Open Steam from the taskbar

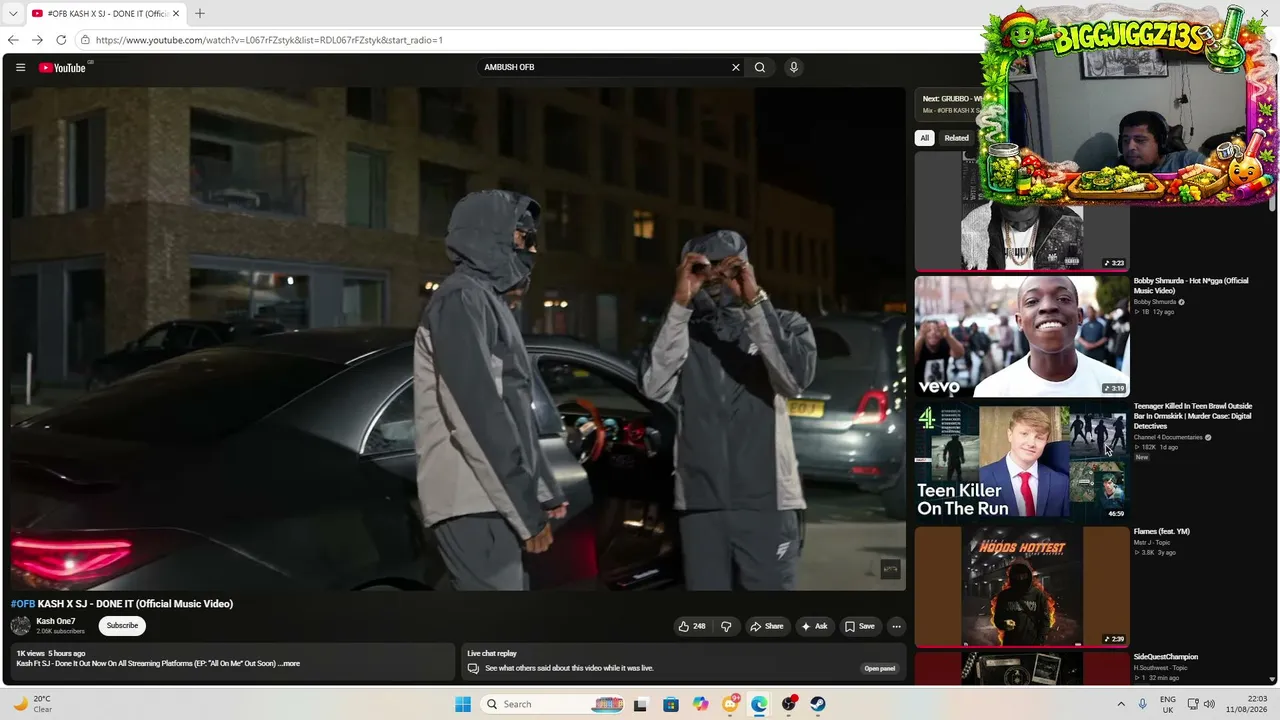coord(818,704)
